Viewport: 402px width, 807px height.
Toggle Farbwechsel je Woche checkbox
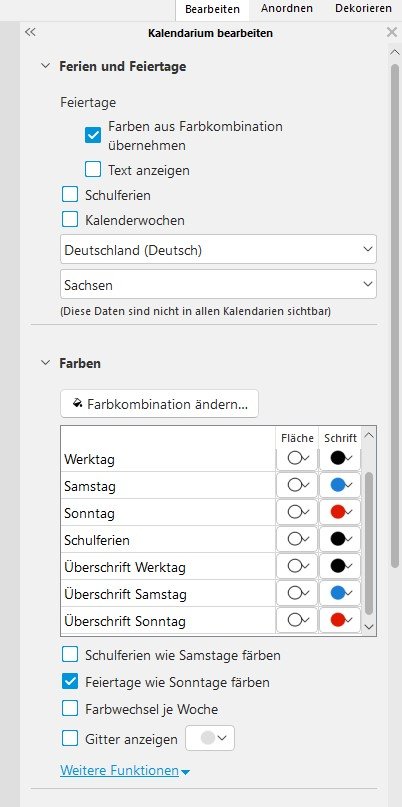[69, 709]
